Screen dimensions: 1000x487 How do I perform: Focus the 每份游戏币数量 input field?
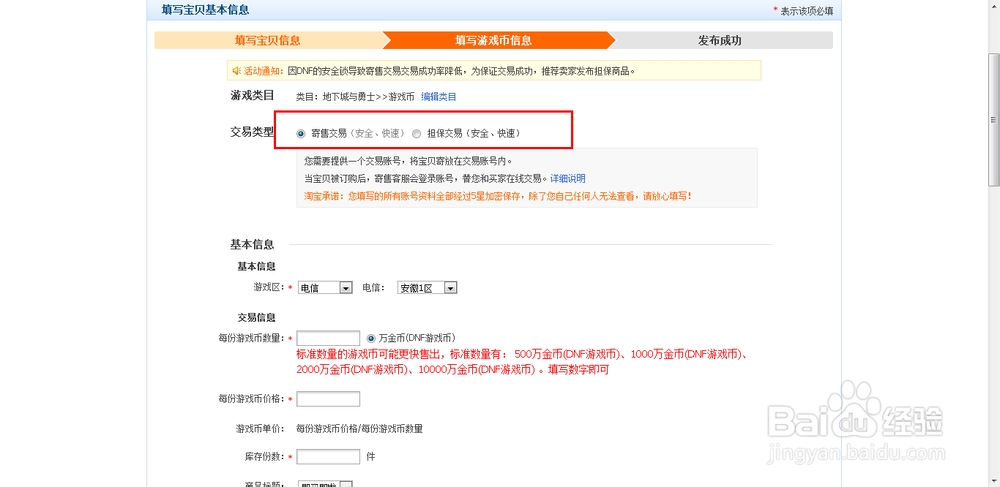pyautogui.click(x=328, y=338)
